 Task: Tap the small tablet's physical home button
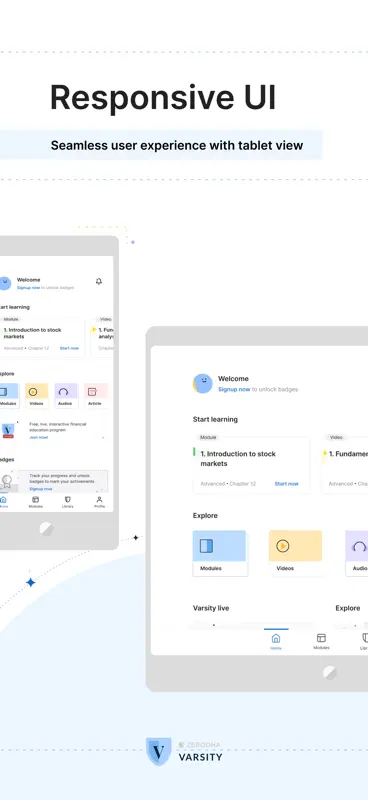[46, 529]
